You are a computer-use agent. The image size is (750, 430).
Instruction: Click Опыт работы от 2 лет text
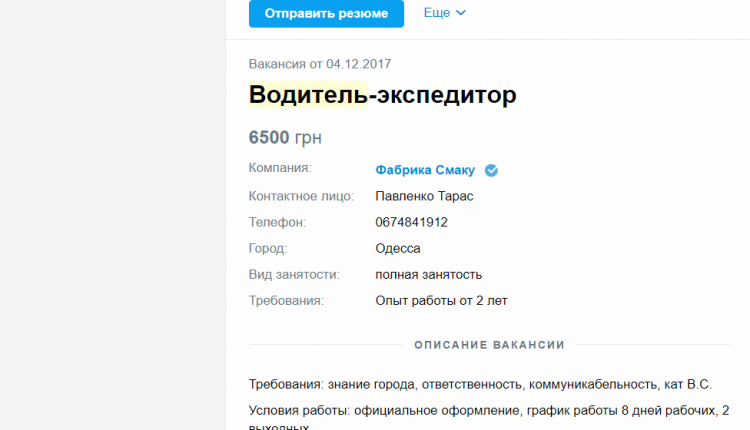click(441, 301)
